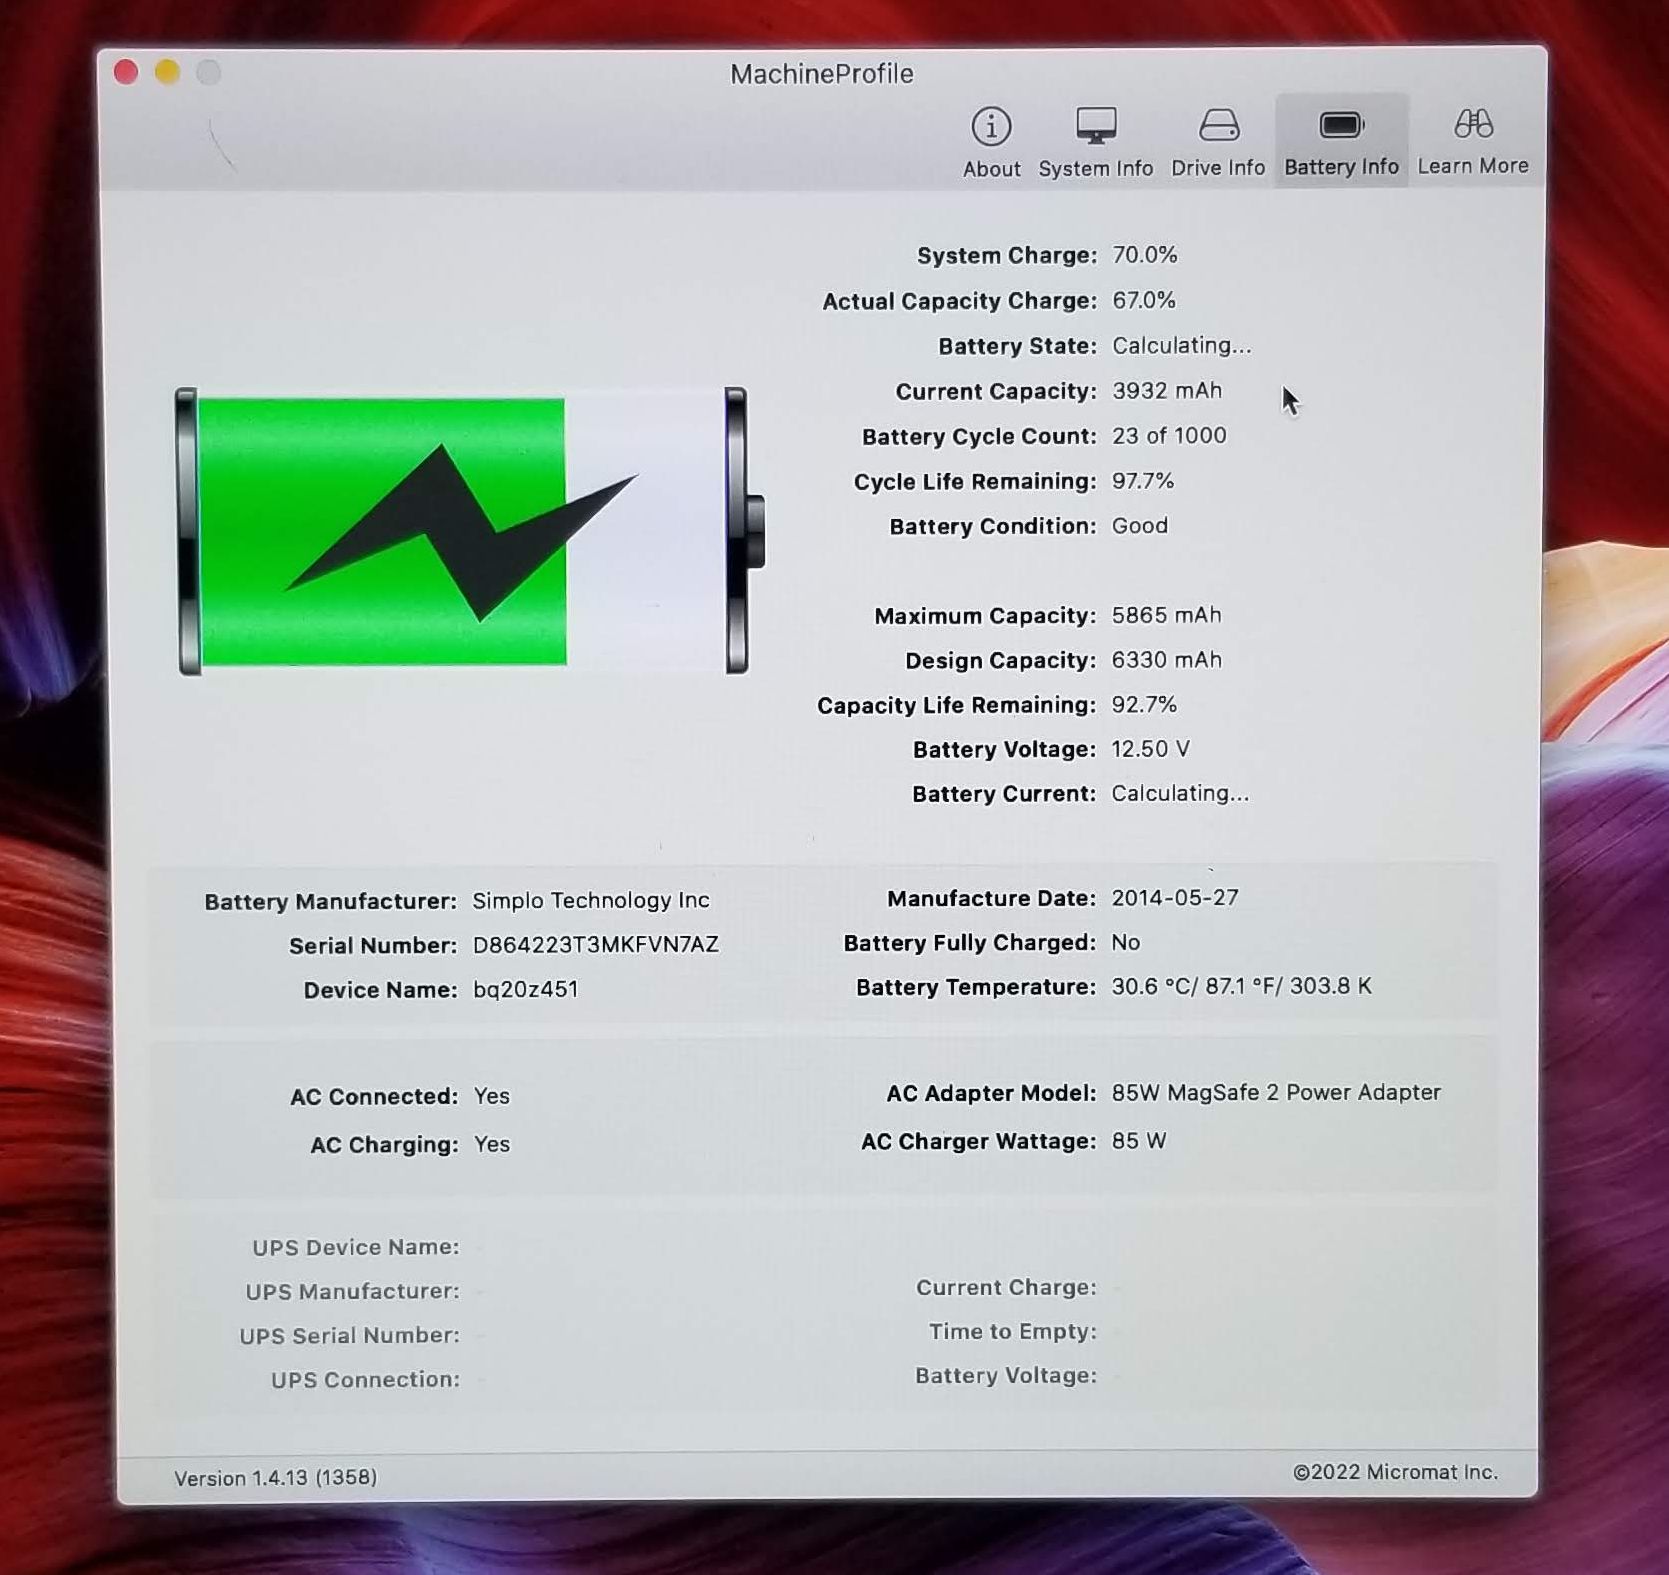
Task: Select the Battery Info toolbar icon
Action: coord(1340,127)
